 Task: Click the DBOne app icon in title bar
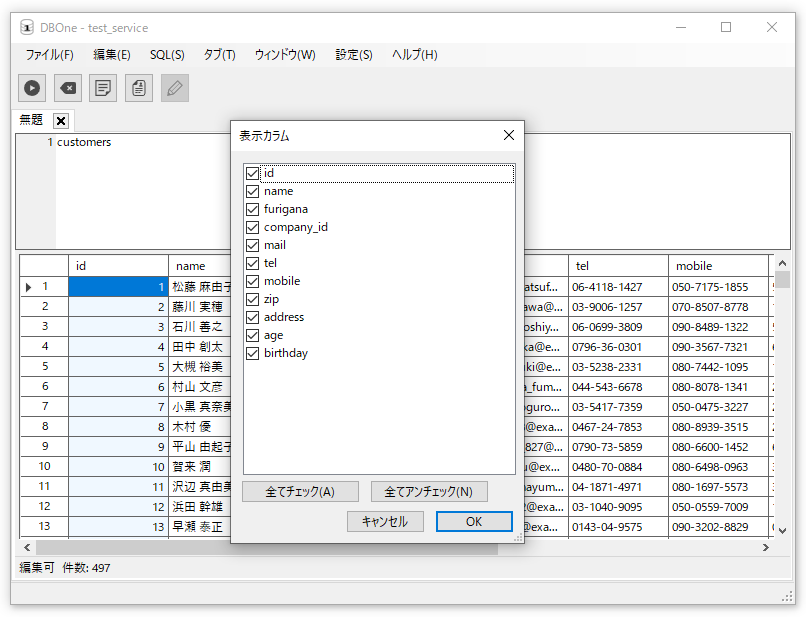pyautogui.click(x=27, y=28)
